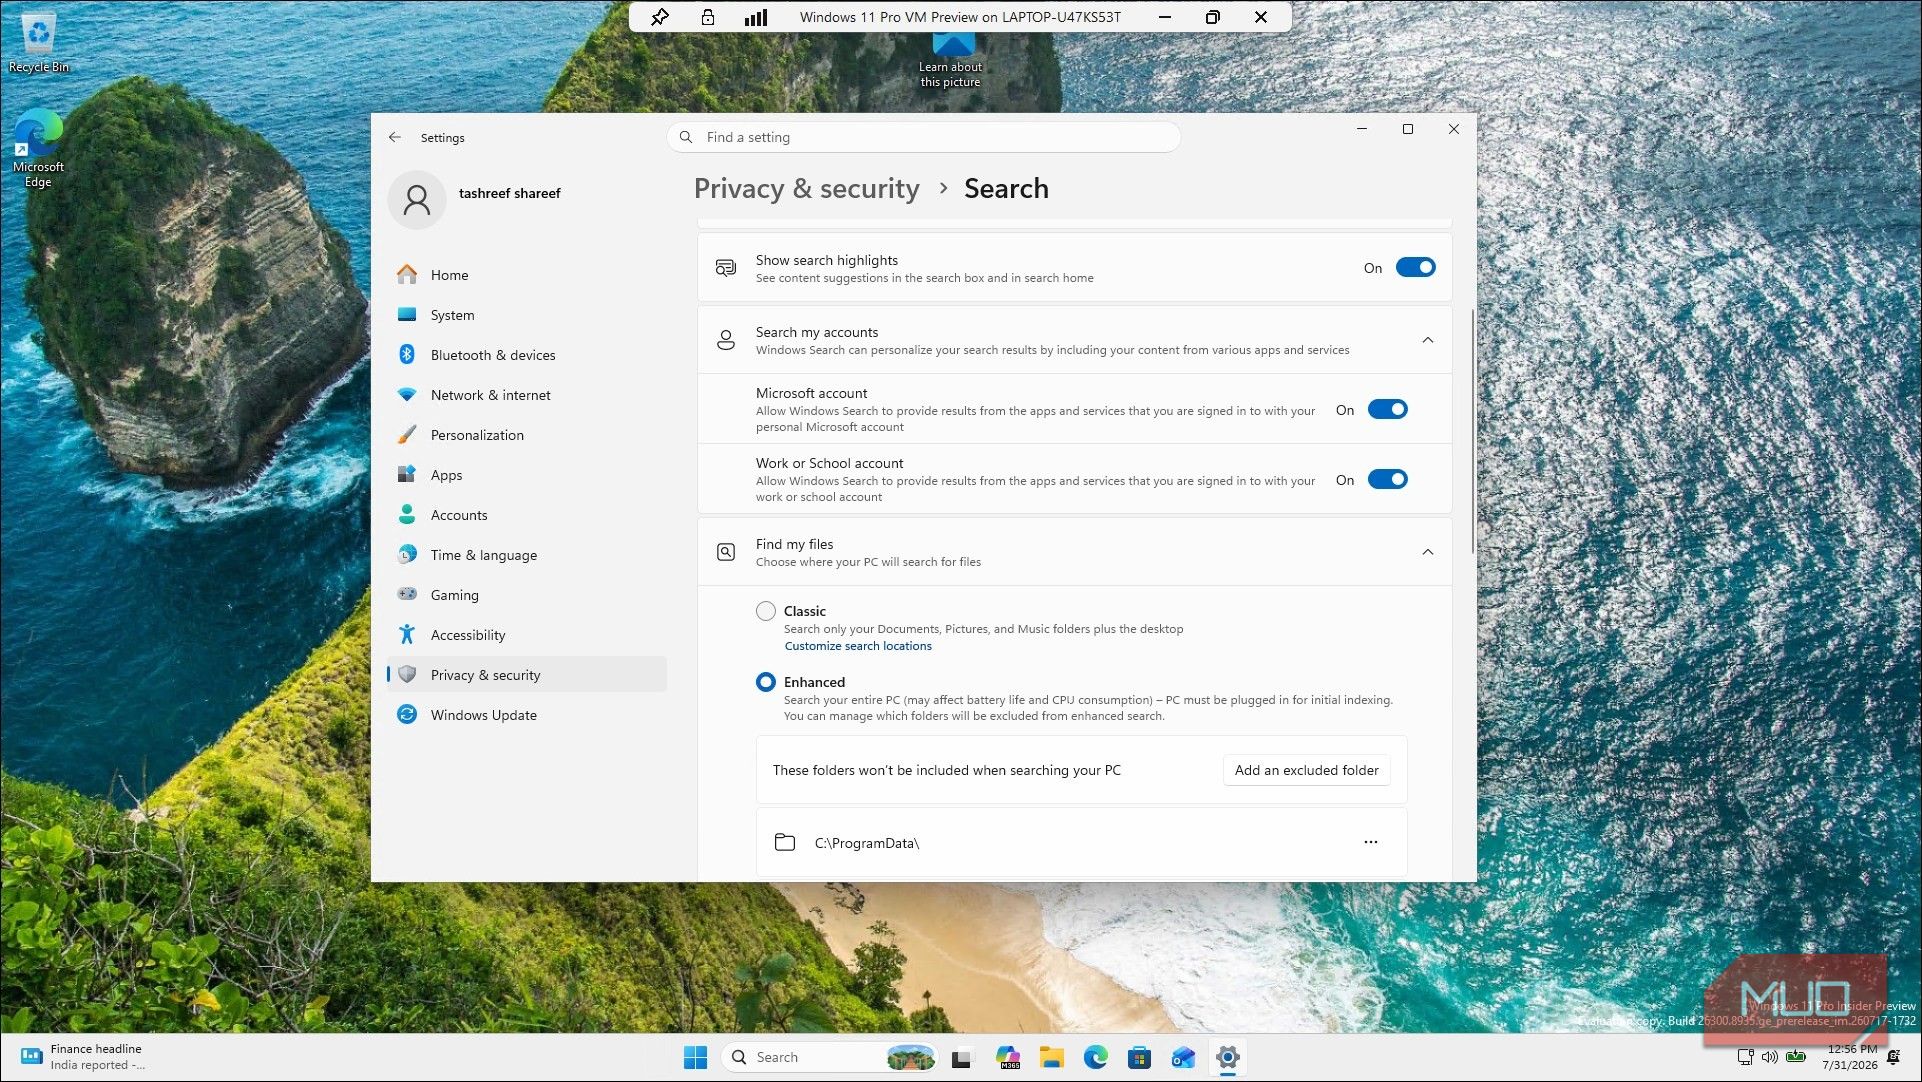Screen dimensions: 1922x1082
Task: Open the tashreef shareef account avatar
Action: (417, 200)
